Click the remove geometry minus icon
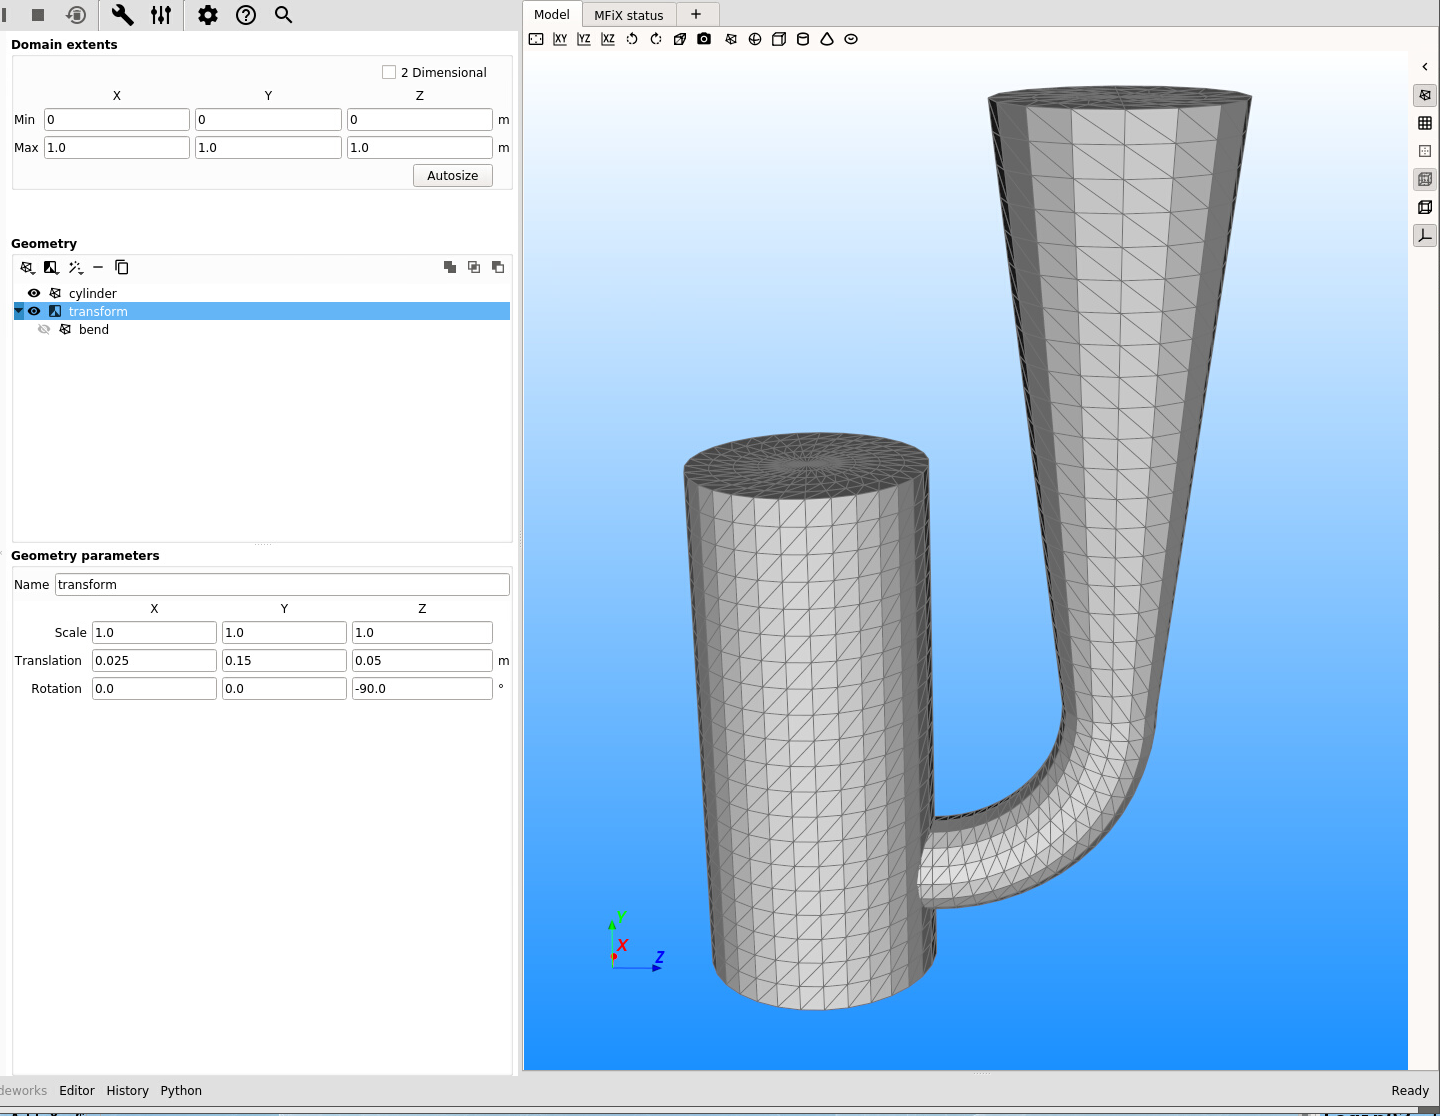The image size is (1440, 1116). [98, 267]
